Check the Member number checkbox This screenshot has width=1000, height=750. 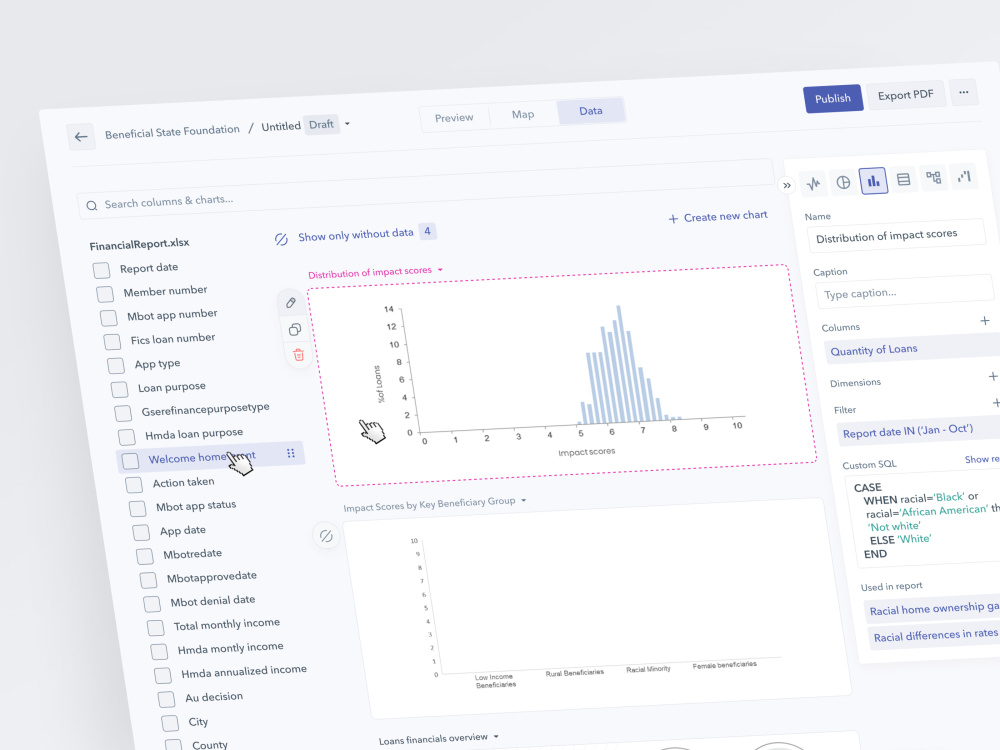(105, 294)
